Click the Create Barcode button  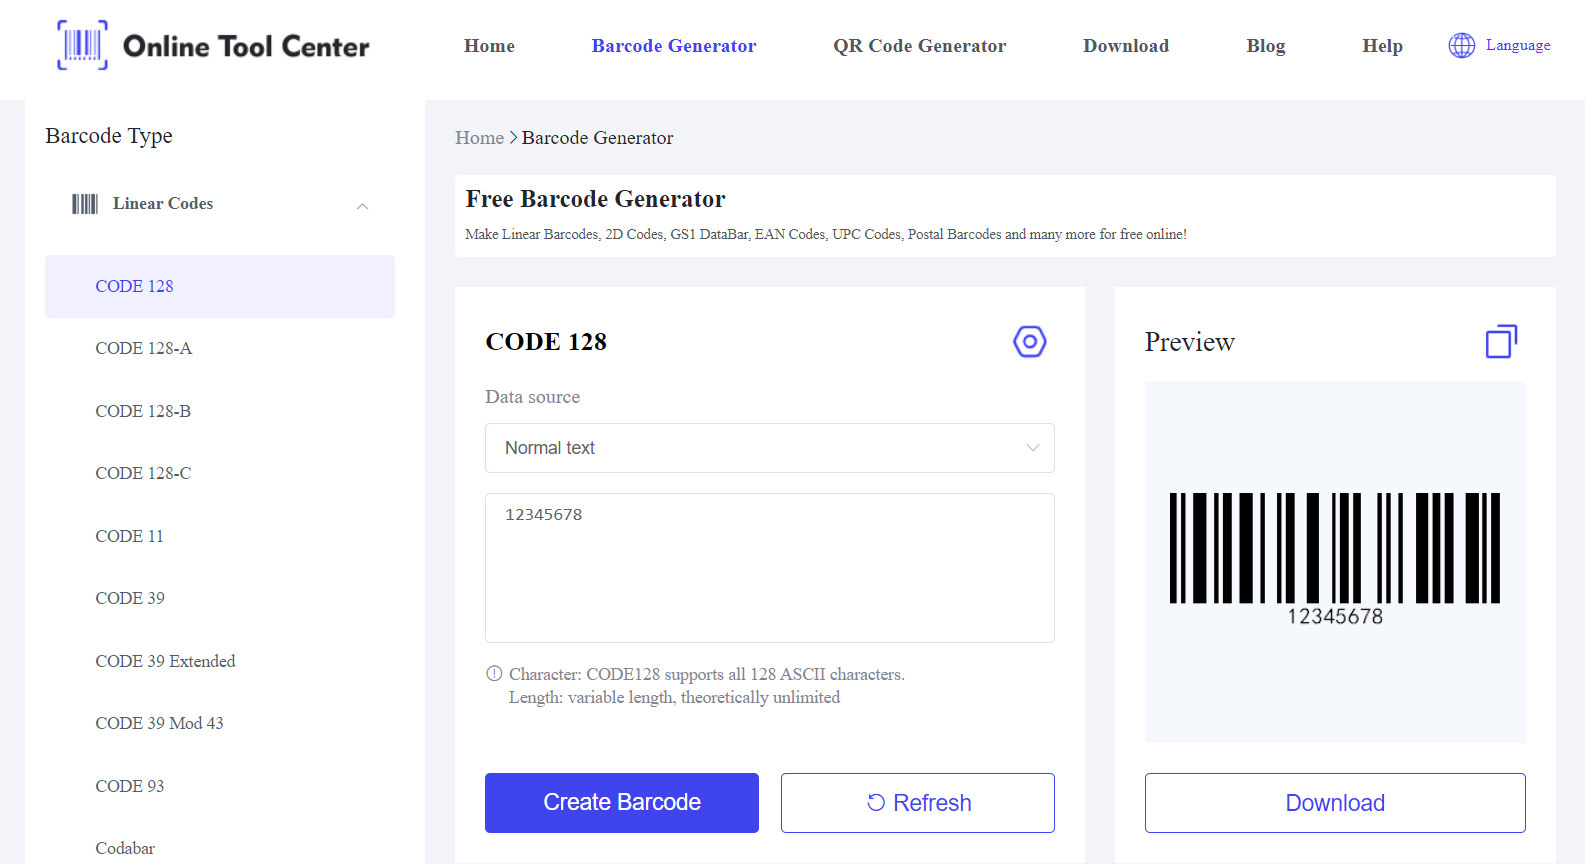coord(622,803)
